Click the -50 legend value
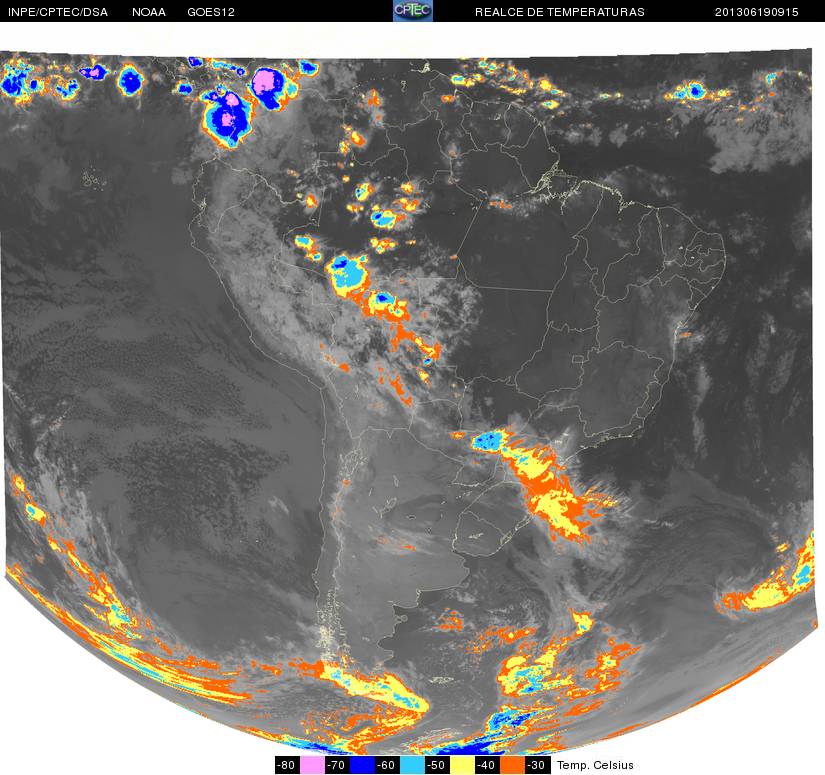Screen dimensions: 825x775 [436, 765]
